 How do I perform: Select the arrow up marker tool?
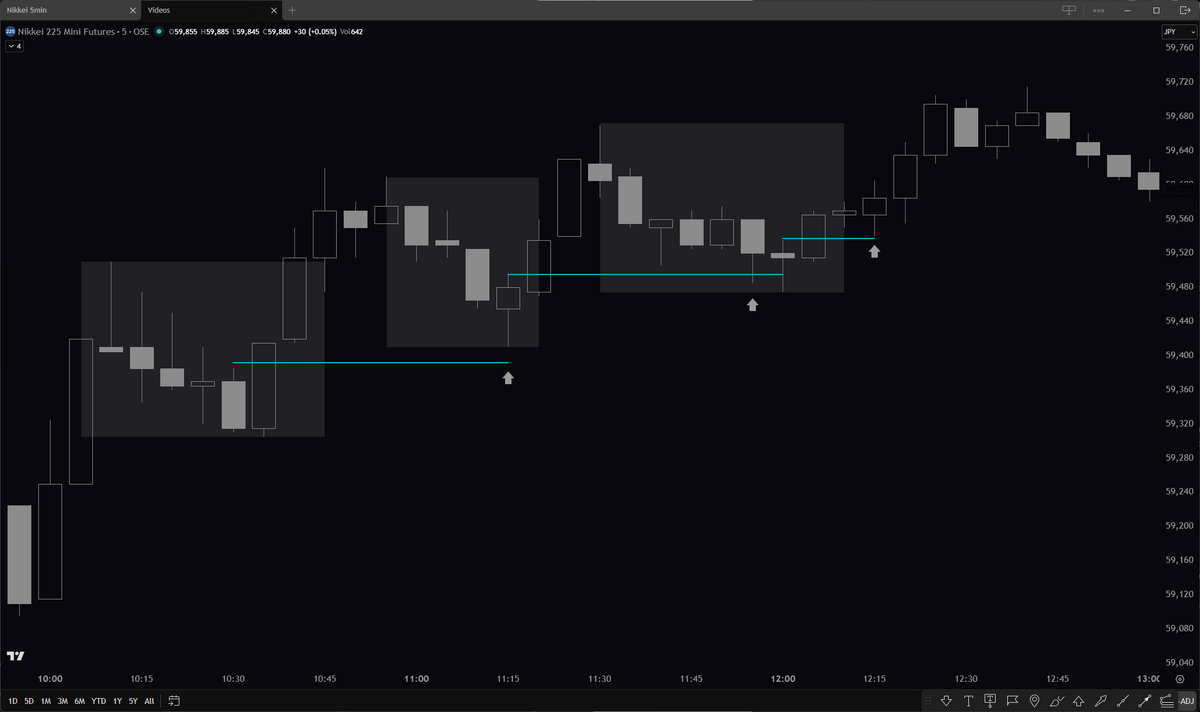(1078, 701)
